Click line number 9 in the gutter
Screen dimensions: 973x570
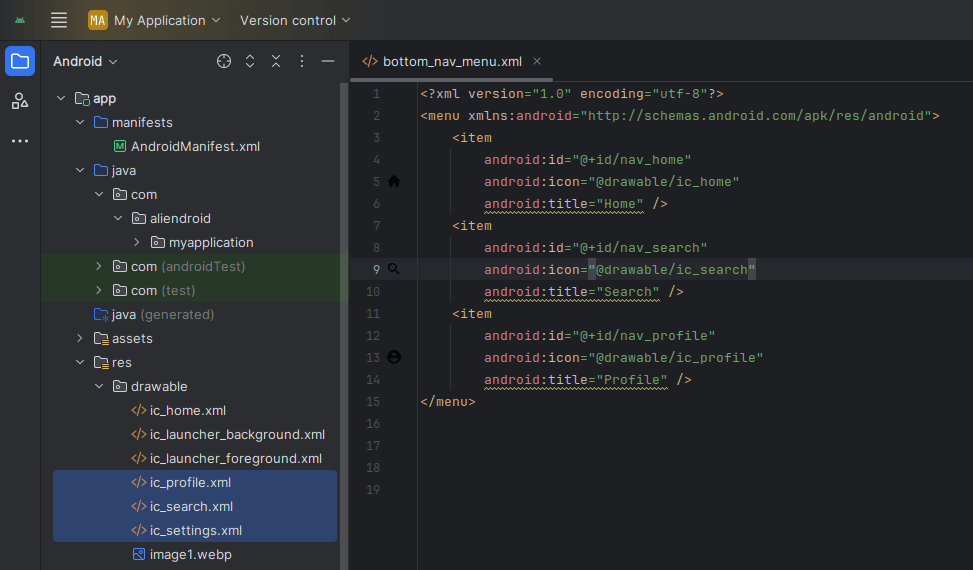376,270
